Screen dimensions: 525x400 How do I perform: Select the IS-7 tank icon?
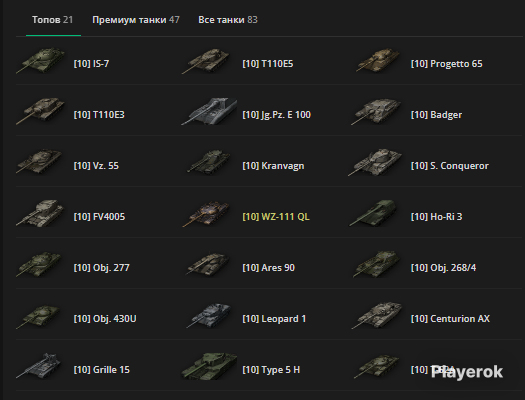(x=40, y=61)
